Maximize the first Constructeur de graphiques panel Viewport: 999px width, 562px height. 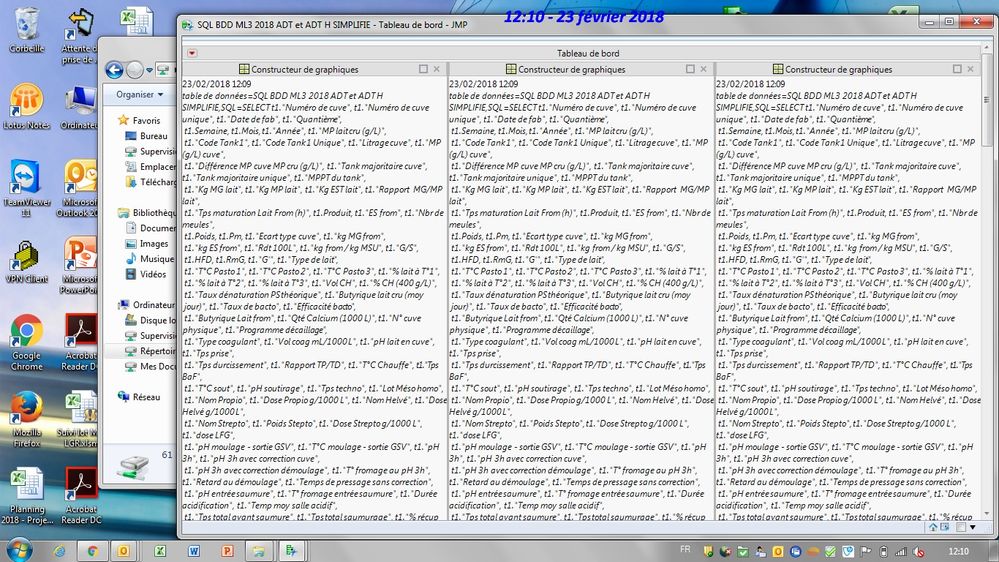(423, 69)
